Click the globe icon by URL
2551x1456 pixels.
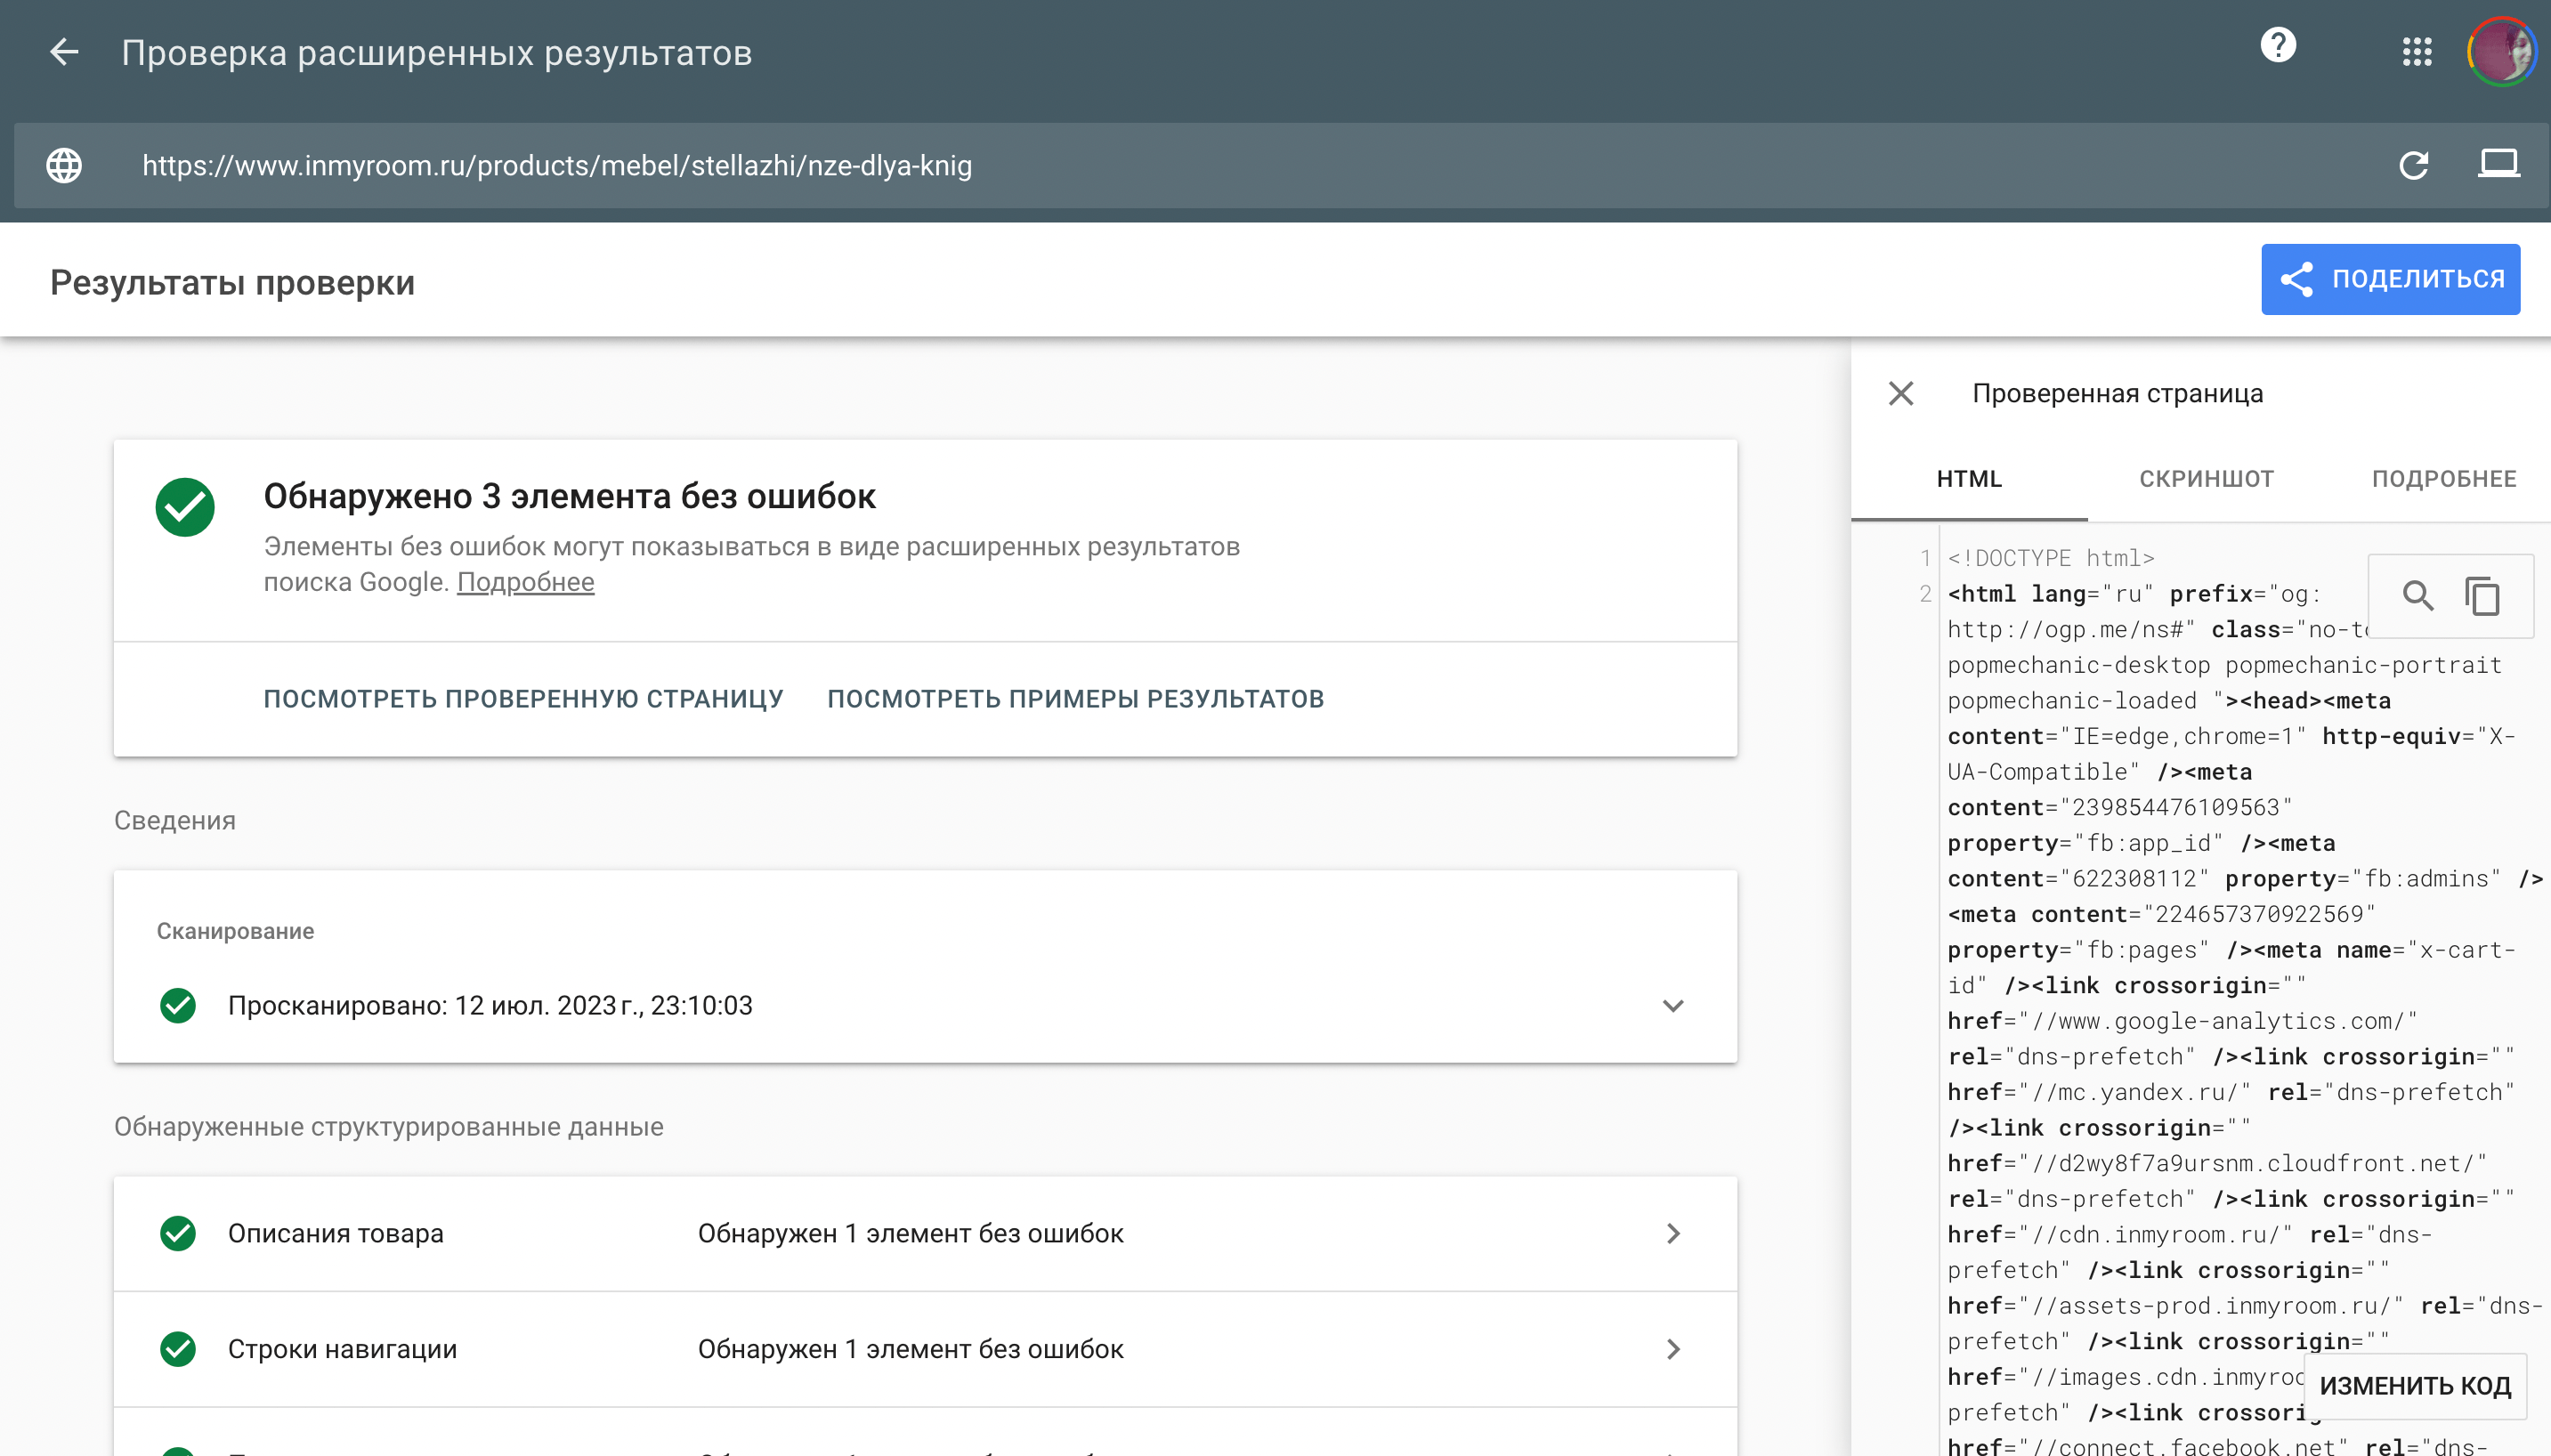point(64,165)
